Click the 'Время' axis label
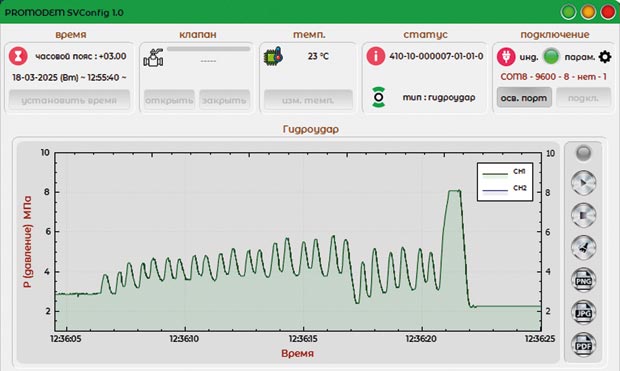This screenshot has height=371, width=620. [x=297, y=353]
